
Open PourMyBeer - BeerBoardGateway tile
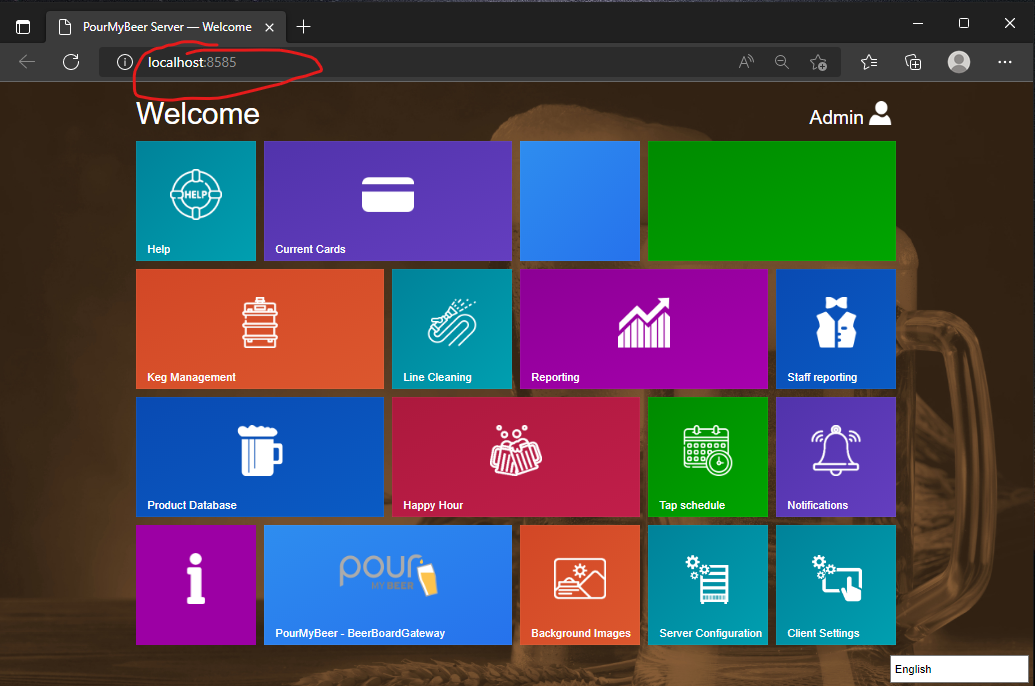(x=387, y=585)
